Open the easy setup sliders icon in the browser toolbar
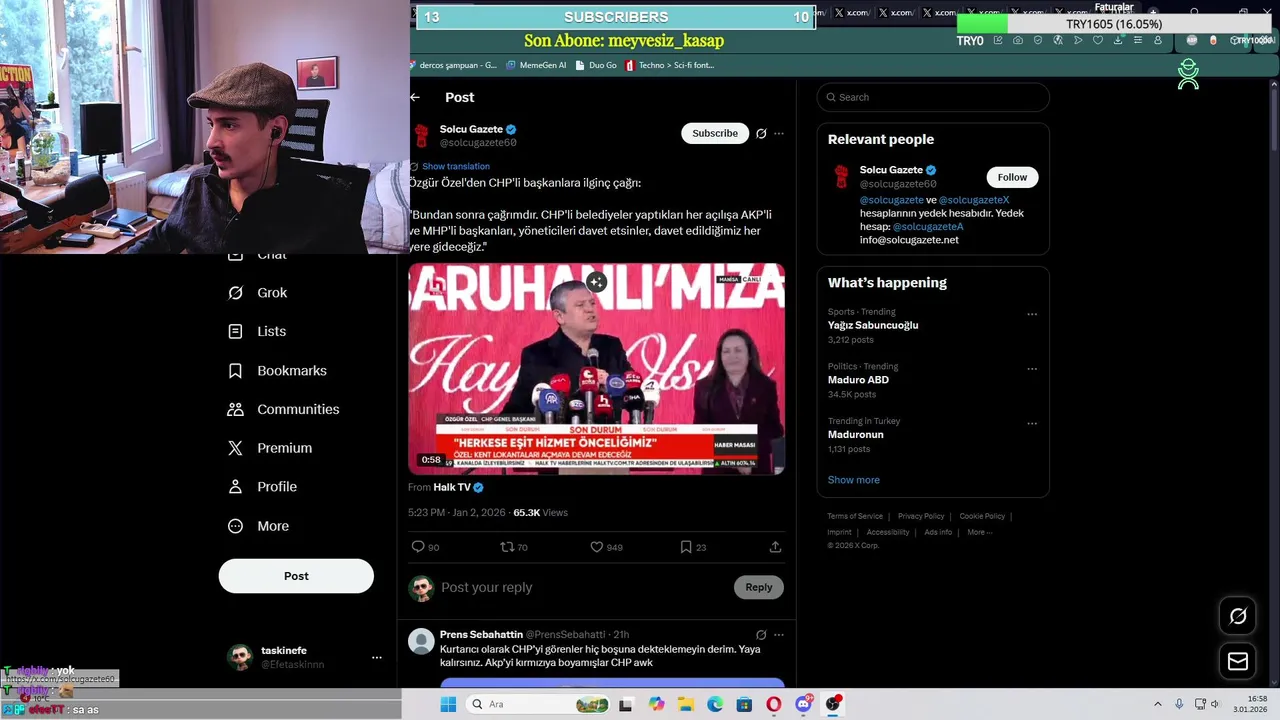 [x=1138, y=40]
